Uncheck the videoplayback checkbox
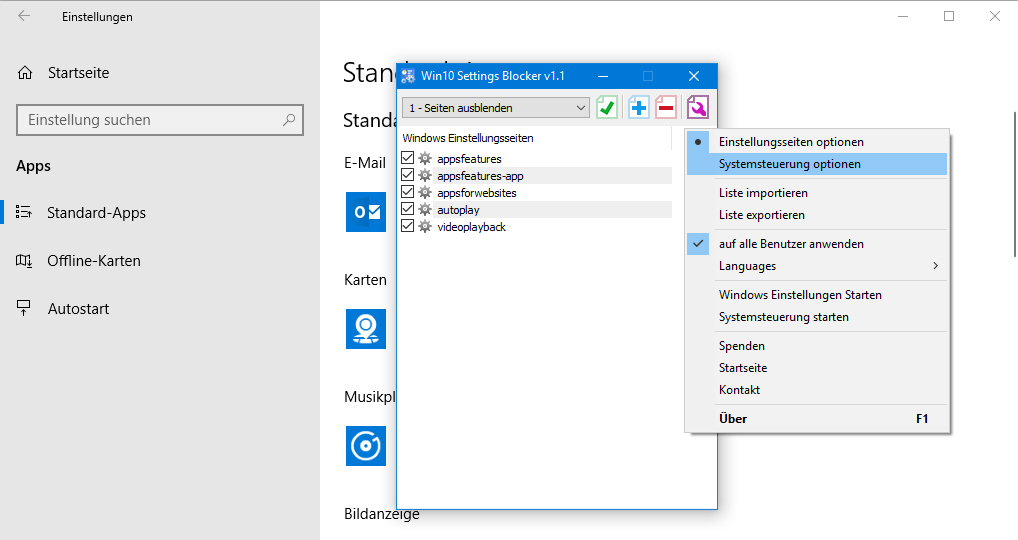The image size is (1018, 540). [408, 226]
